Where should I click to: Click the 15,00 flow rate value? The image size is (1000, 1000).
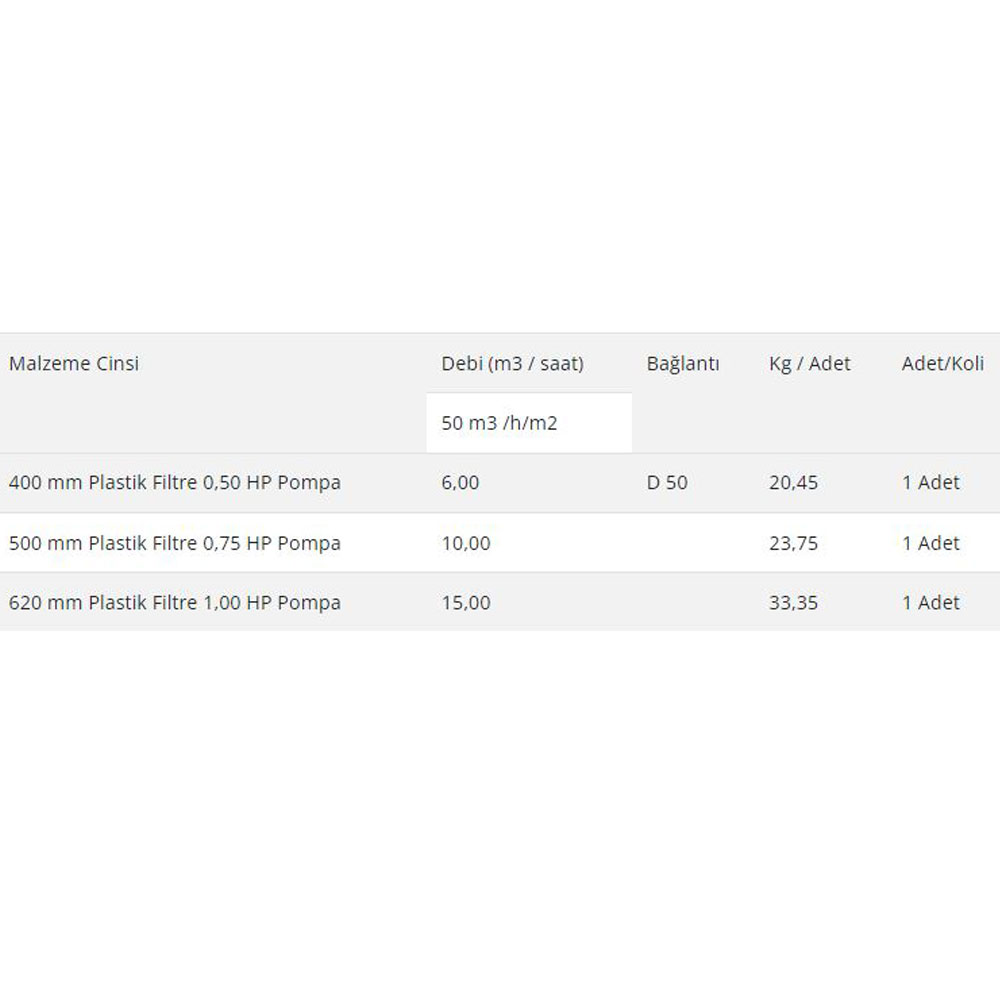tap(466, 603)
